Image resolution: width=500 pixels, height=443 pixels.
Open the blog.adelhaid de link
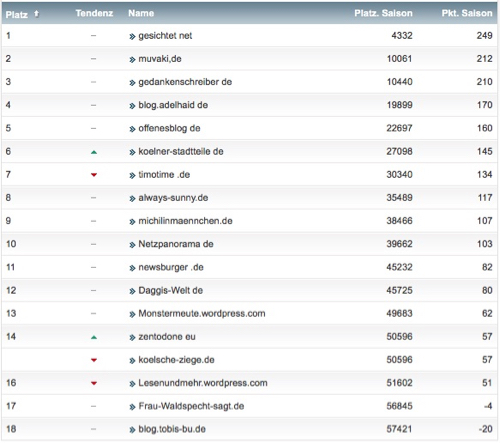point(173,105)
